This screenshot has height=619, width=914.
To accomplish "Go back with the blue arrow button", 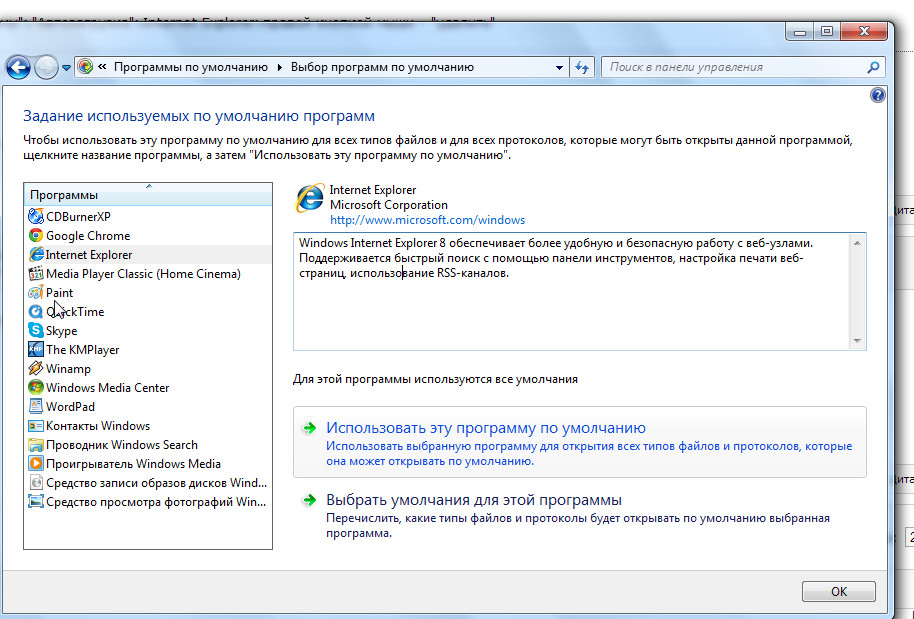I will click(18, 68).
